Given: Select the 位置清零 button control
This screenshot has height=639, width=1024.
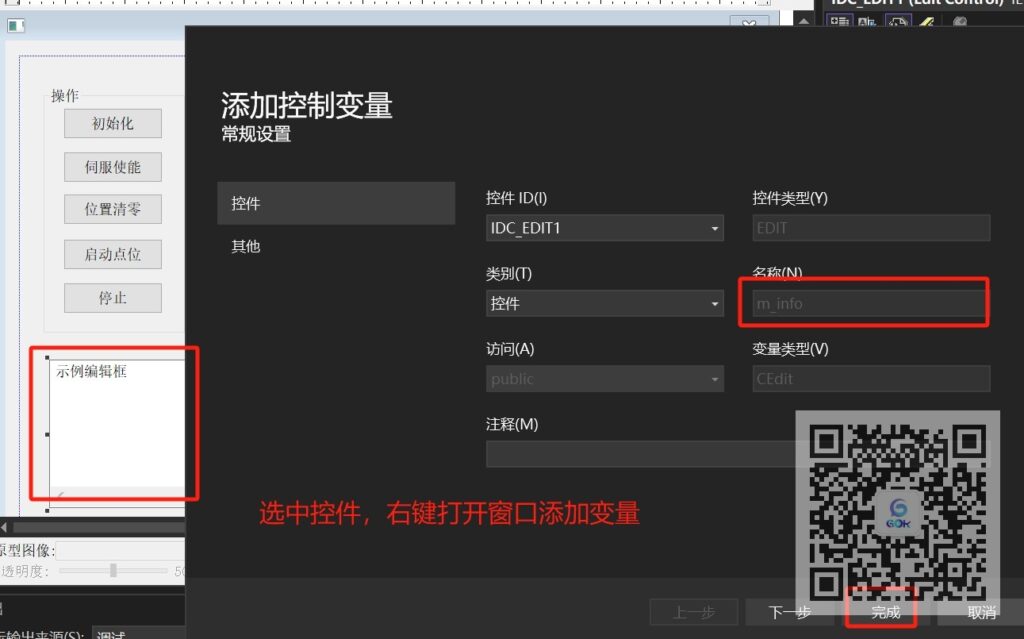Looking at the screenshot, I should [112, 210].
